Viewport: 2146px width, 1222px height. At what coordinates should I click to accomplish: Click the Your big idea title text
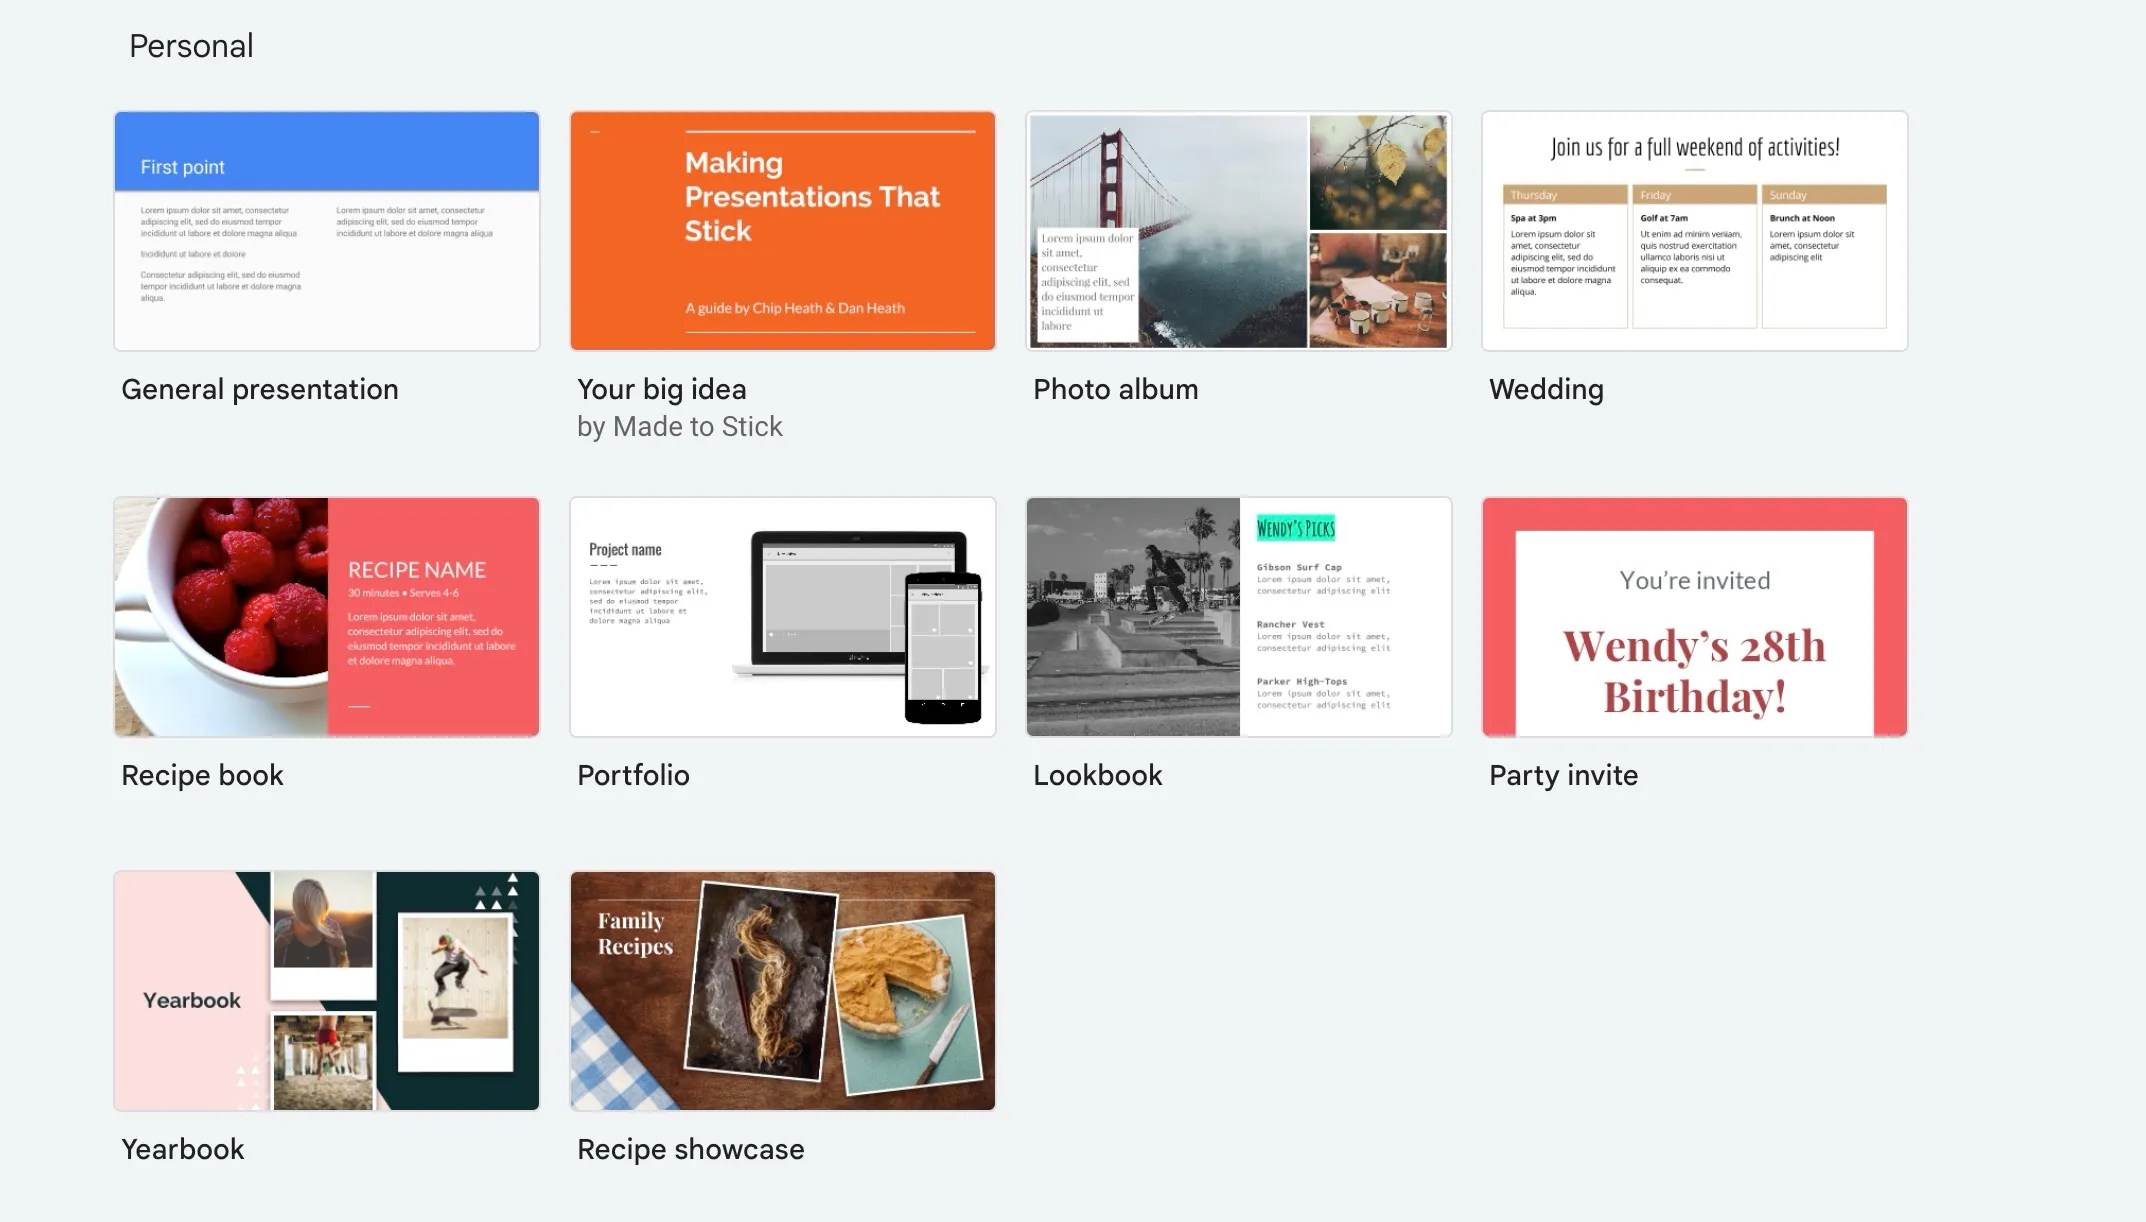(661, 389)
